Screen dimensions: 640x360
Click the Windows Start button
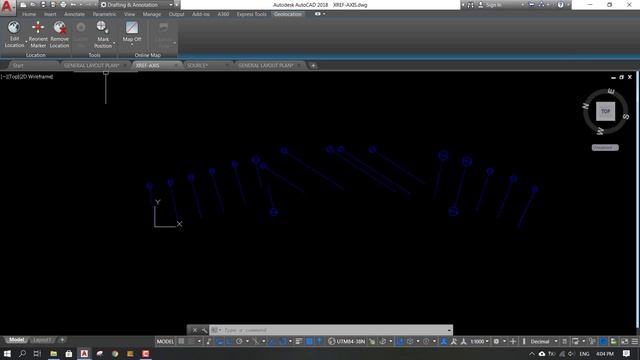7,353
